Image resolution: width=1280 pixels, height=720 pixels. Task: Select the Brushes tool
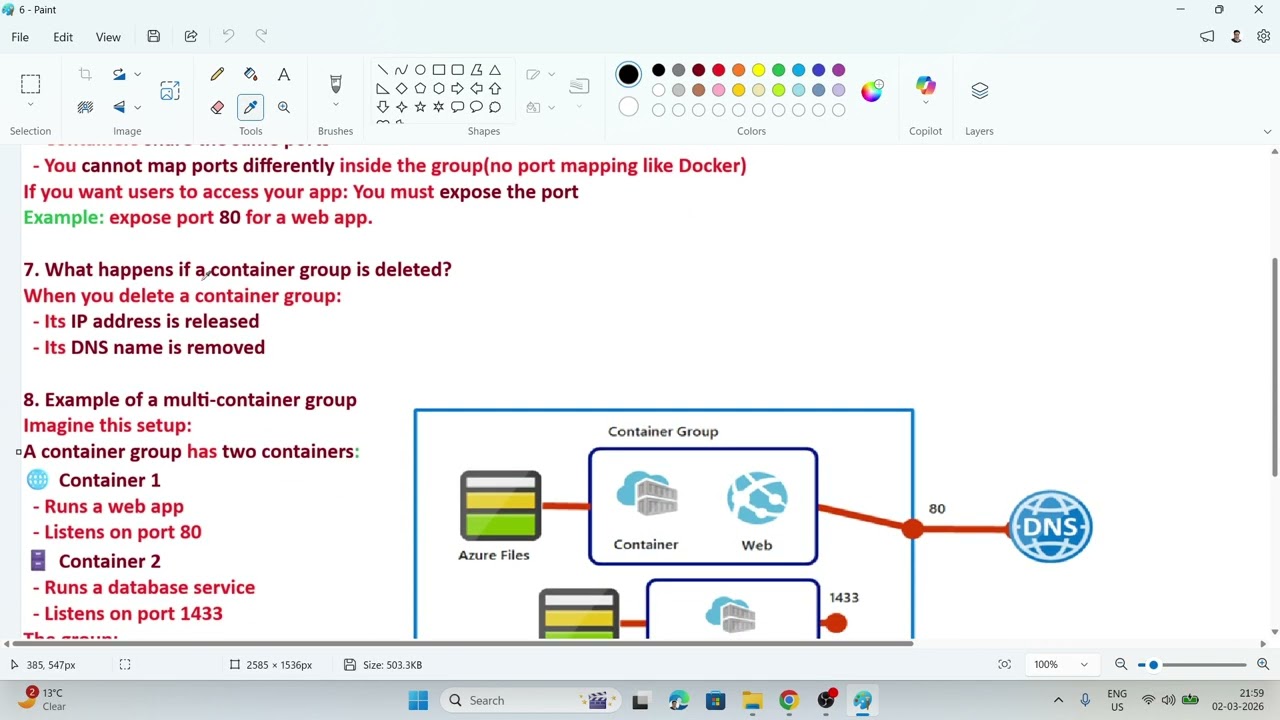click(x=335, y=84)
